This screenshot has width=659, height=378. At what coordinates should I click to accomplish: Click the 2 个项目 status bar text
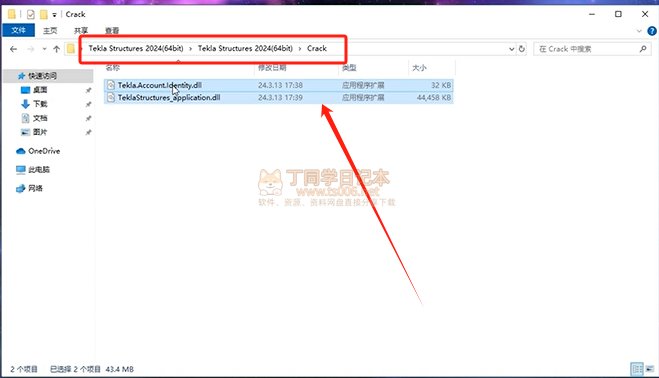click(24, 369)
